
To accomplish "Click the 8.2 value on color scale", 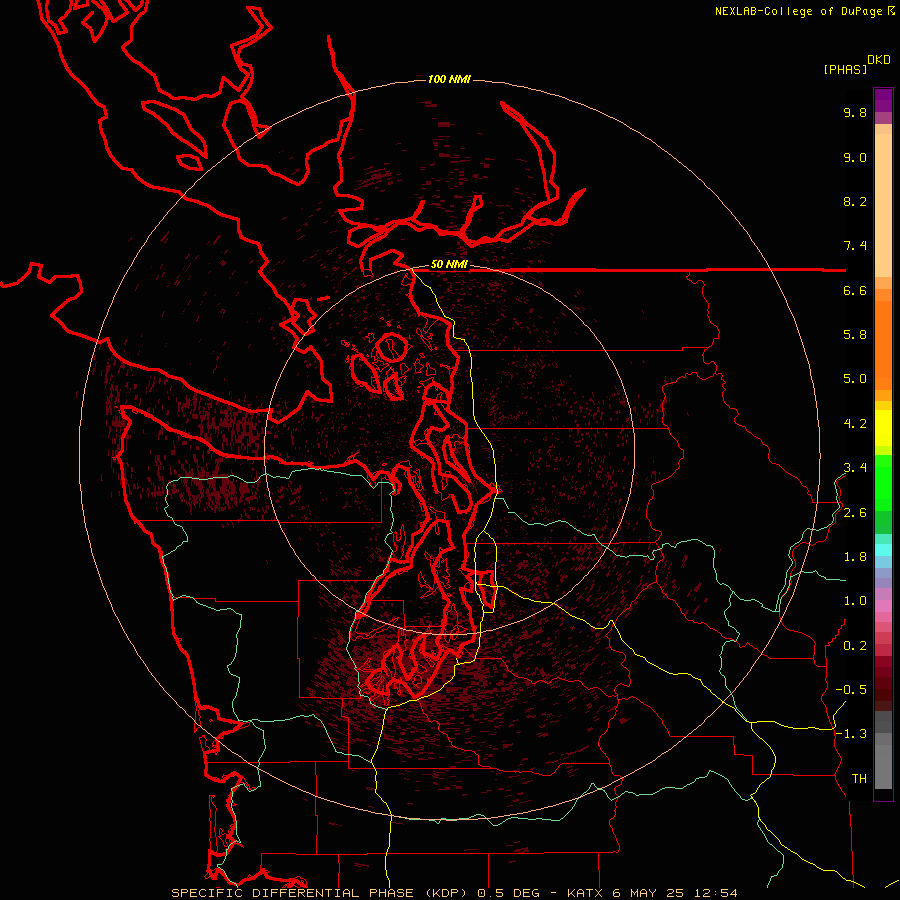I will coord(855,201).
